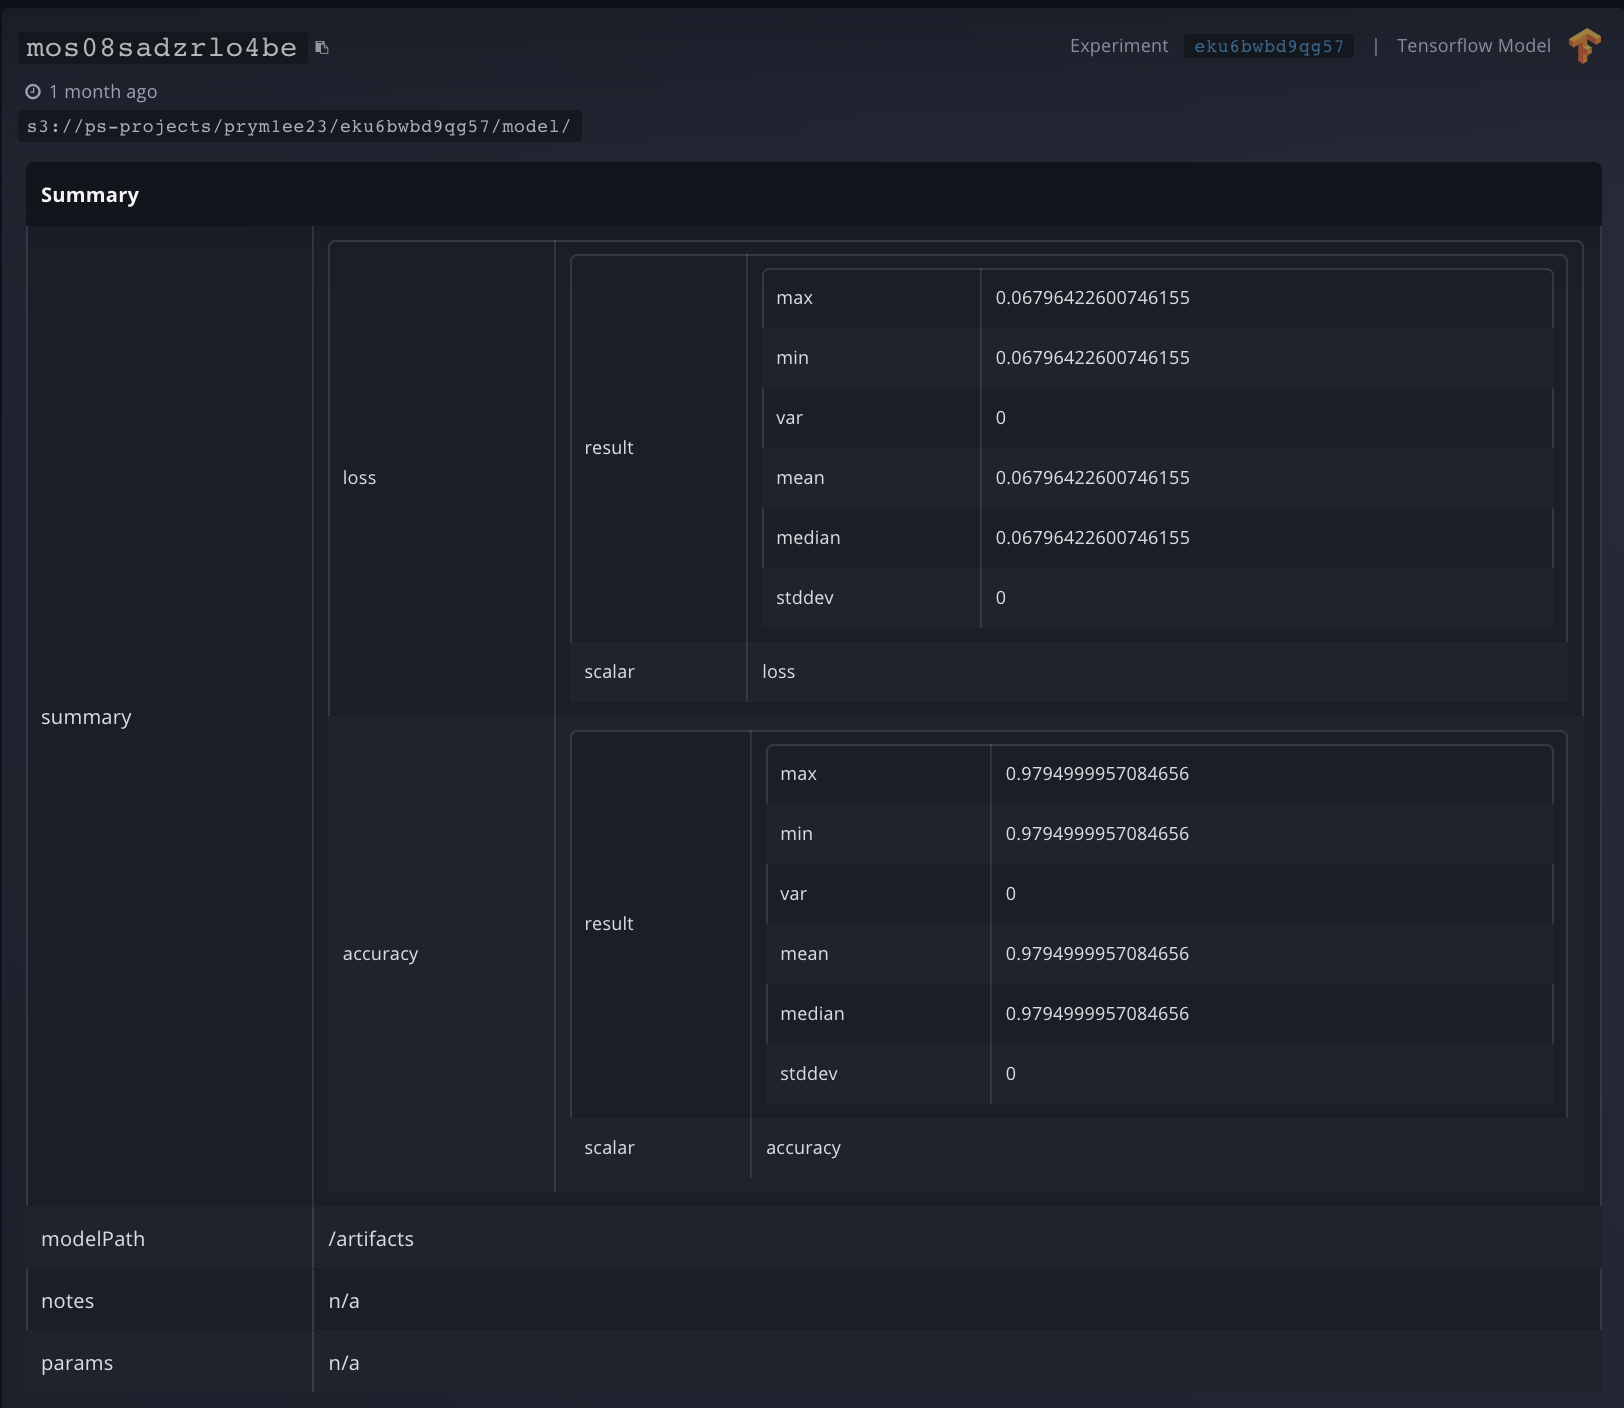This screenshot has height=1408, width=1624.
Task: Click the 'stddev' label under accuracy
Action: [809, 1074]
